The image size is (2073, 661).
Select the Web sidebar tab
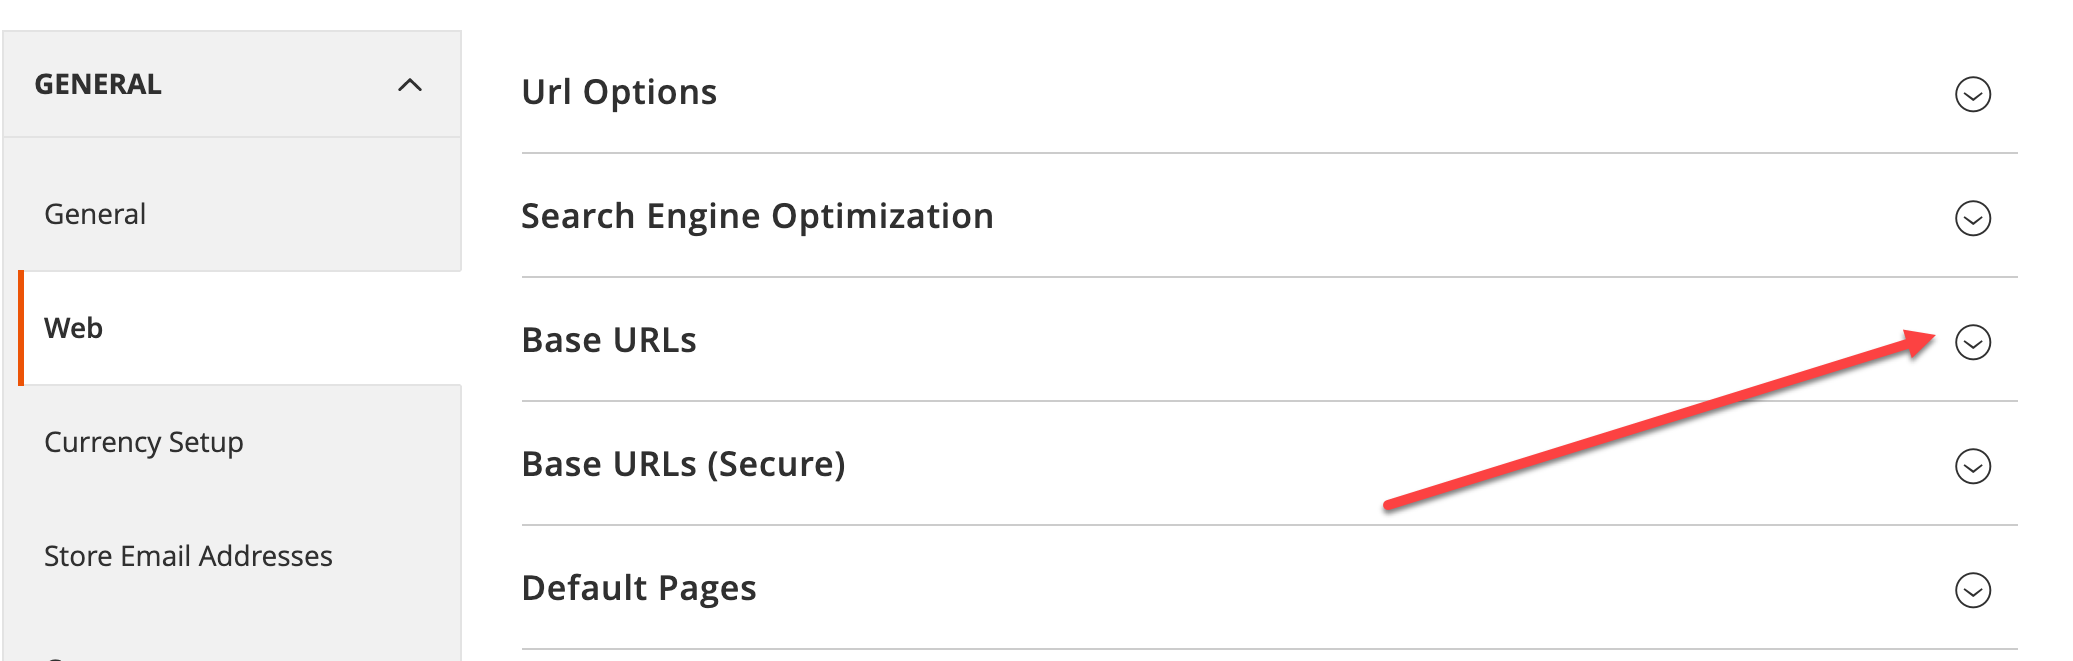coord(73,328)
